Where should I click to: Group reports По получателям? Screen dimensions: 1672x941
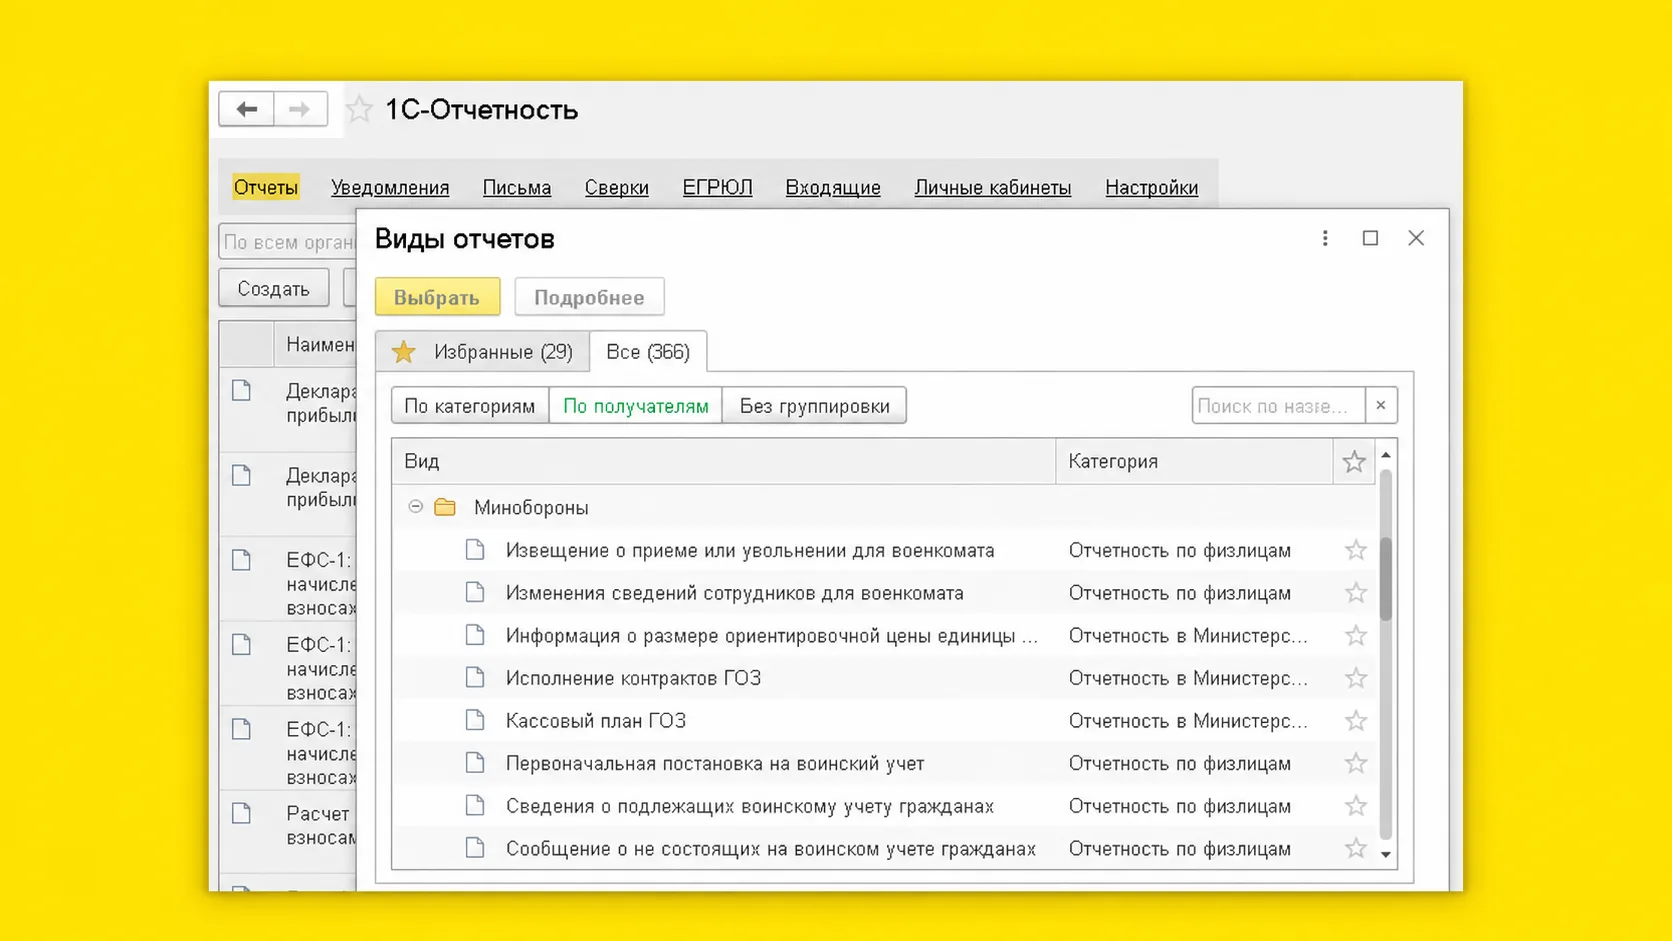pyautogui.click(x=636, y=406)
